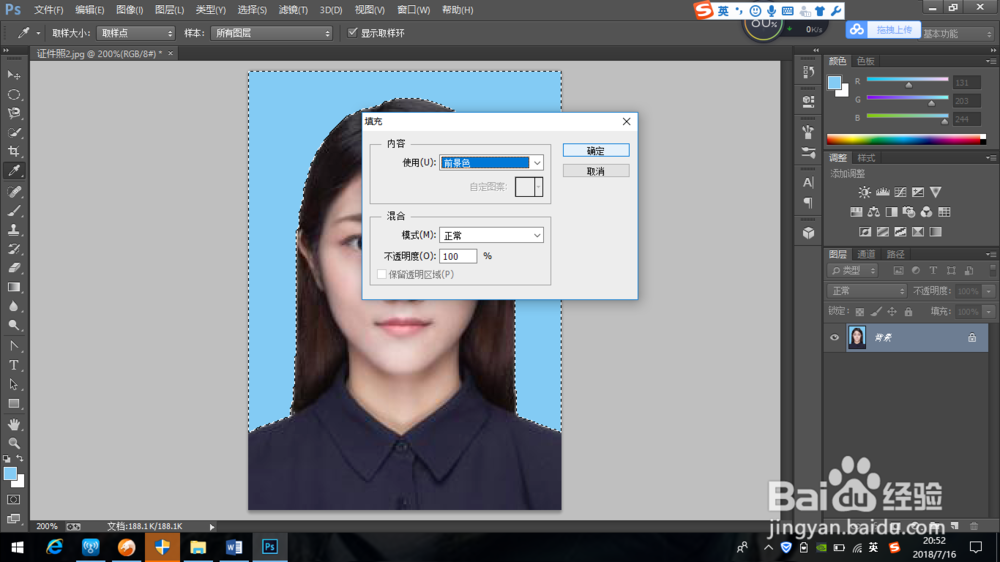Open the layer 类型 filter dropdown
The image size is (1000, 562).
(853, 270)
